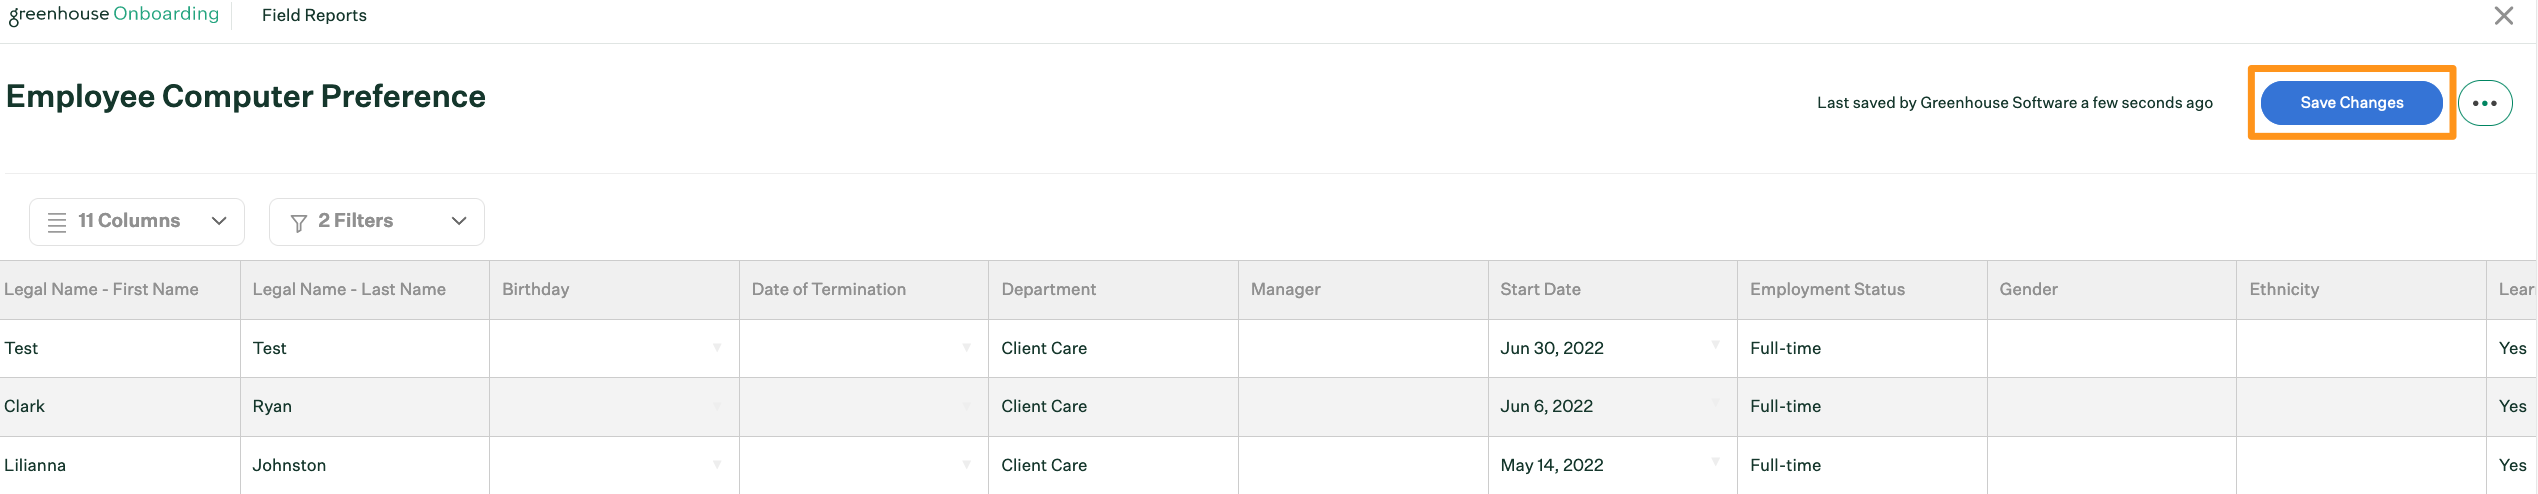2538x494 pixels.
Task: Click the columns list icon
Action: pyautogui.click(x=57, y=222)
